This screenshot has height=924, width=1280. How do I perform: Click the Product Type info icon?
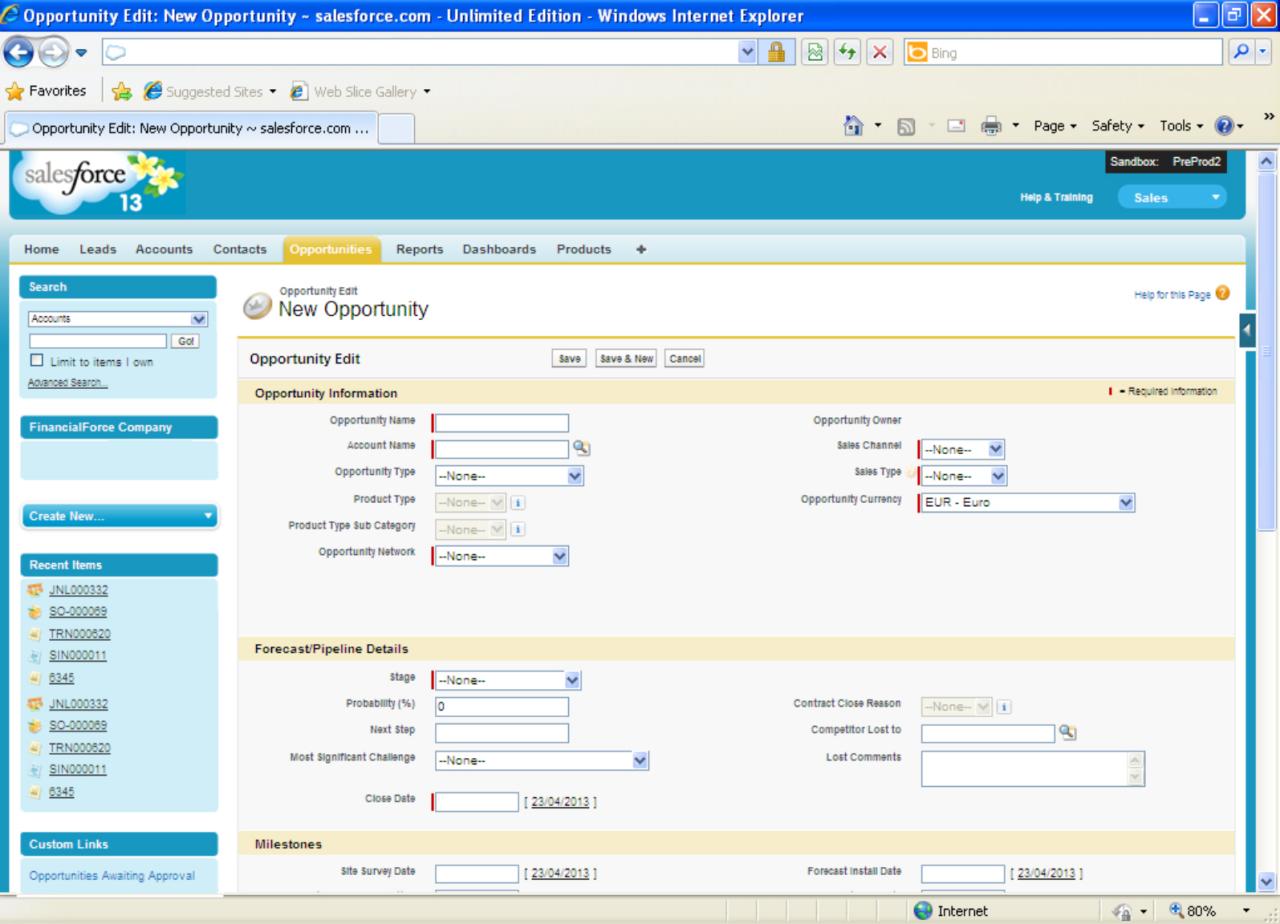point(518,502)
